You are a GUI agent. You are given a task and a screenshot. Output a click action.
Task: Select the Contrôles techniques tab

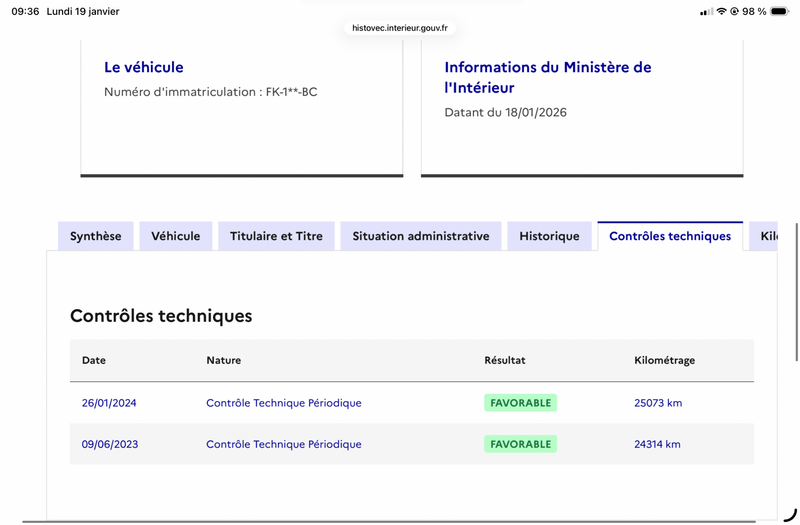(x=669, y=236)
